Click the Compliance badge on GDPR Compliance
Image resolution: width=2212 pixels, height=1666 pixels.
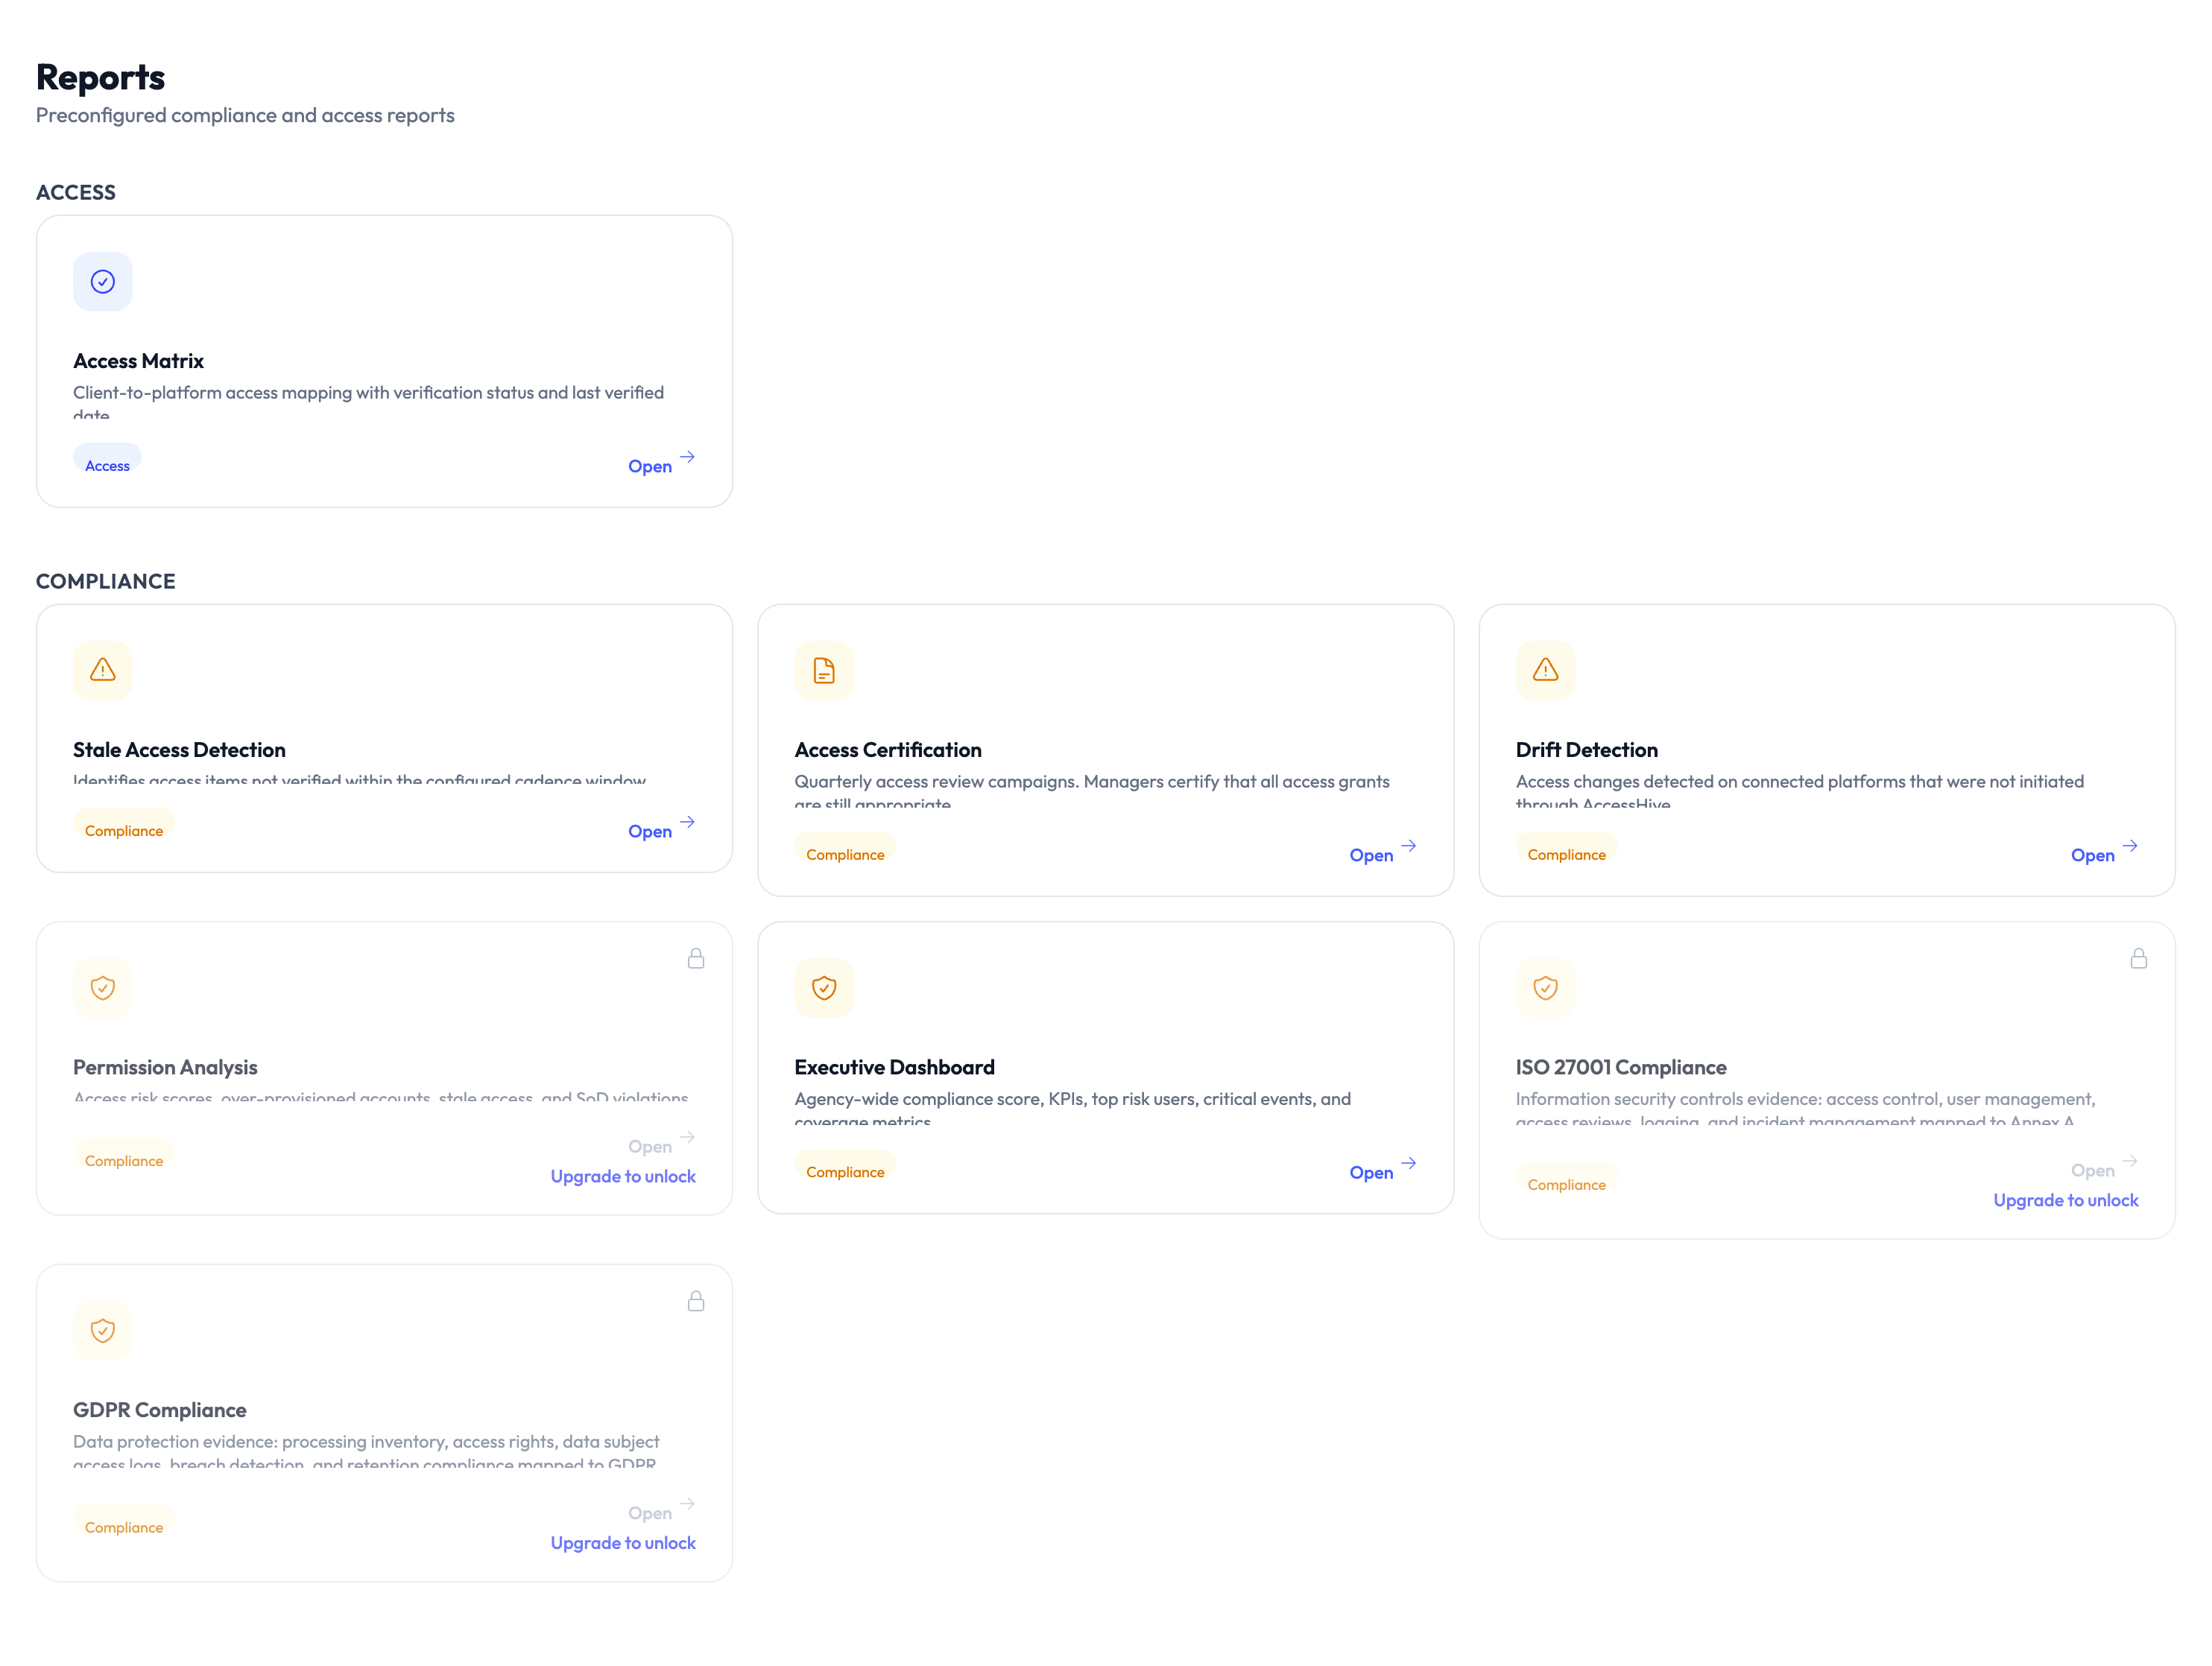coord(124,1527)
